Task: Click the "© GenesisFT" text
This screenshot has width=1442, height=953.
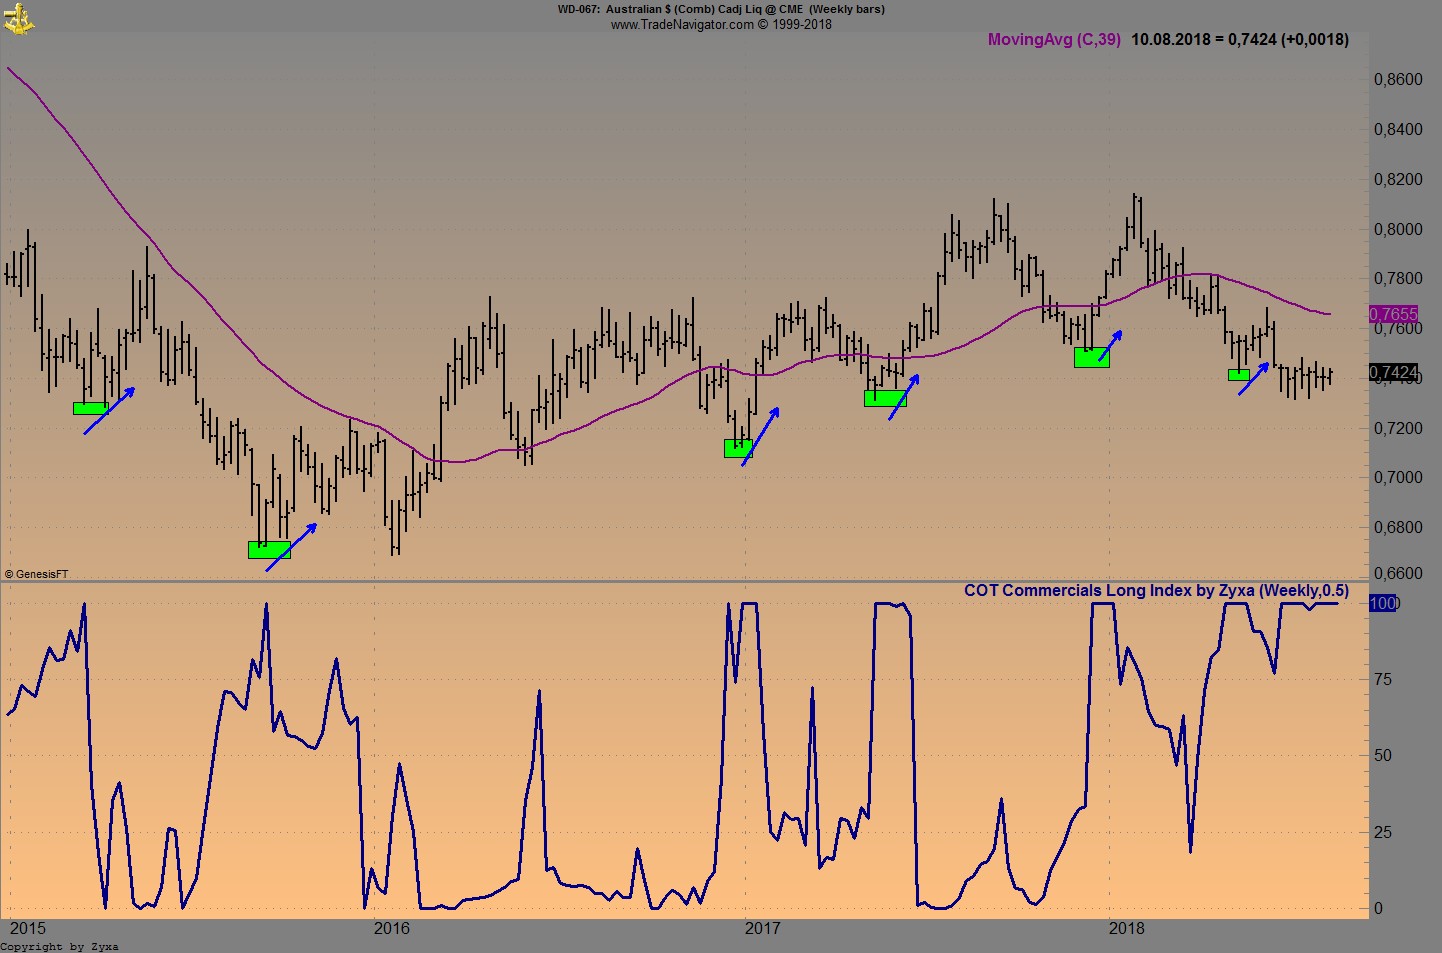Action: (x=37, y=574)
